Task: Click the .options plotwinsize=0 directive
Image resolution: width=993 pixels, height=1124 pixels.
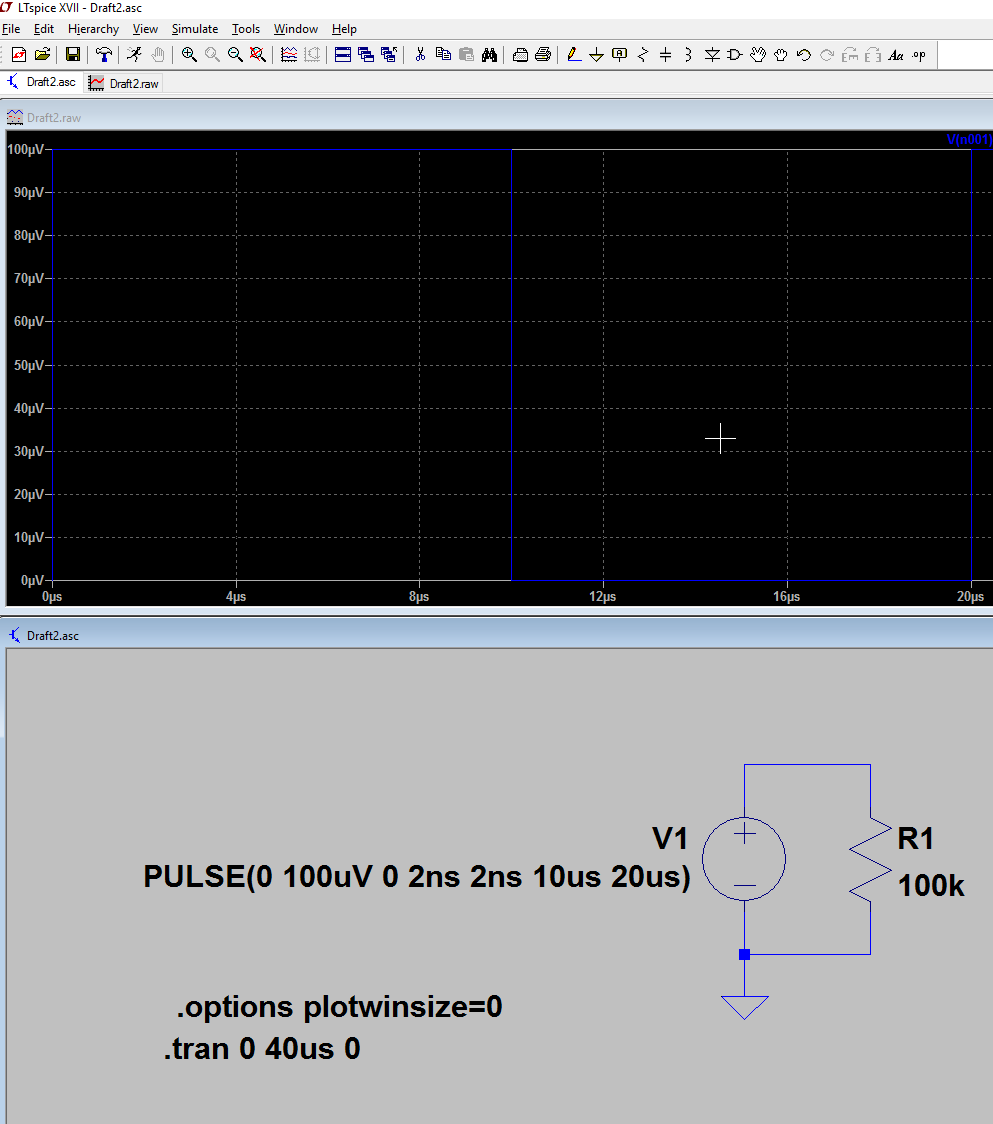Action: tap(339, 1007)
